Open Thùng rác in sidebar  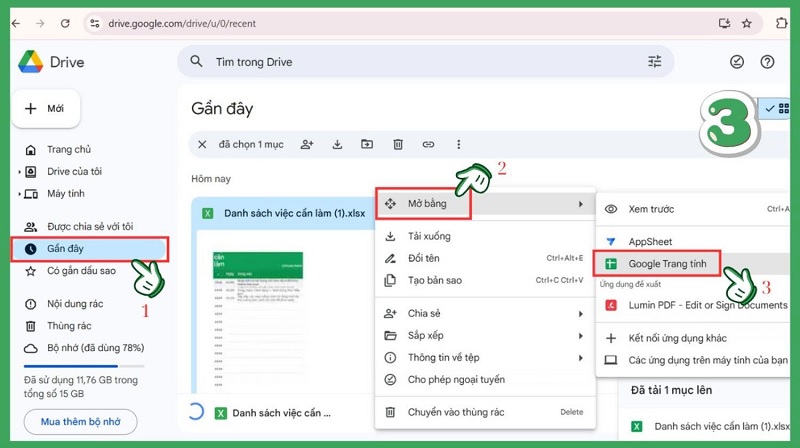[69, 326]
